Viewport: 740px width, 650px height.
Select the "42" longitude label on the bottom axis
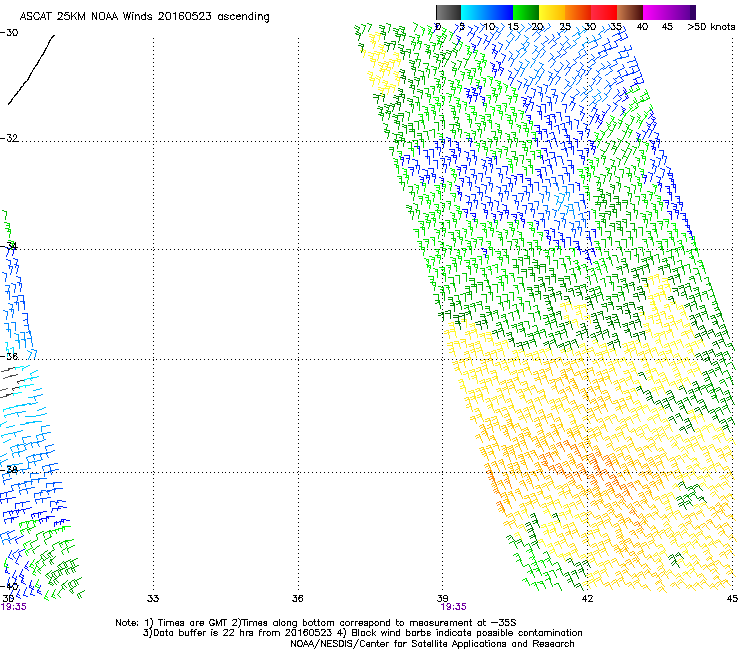[x=587, y=599]
